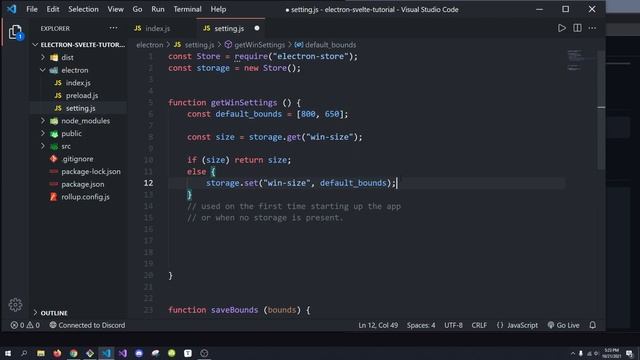Viewport: 640px width, 360px height.
Task: Open Windows taskbar search
Action: [x=24, y=353]
